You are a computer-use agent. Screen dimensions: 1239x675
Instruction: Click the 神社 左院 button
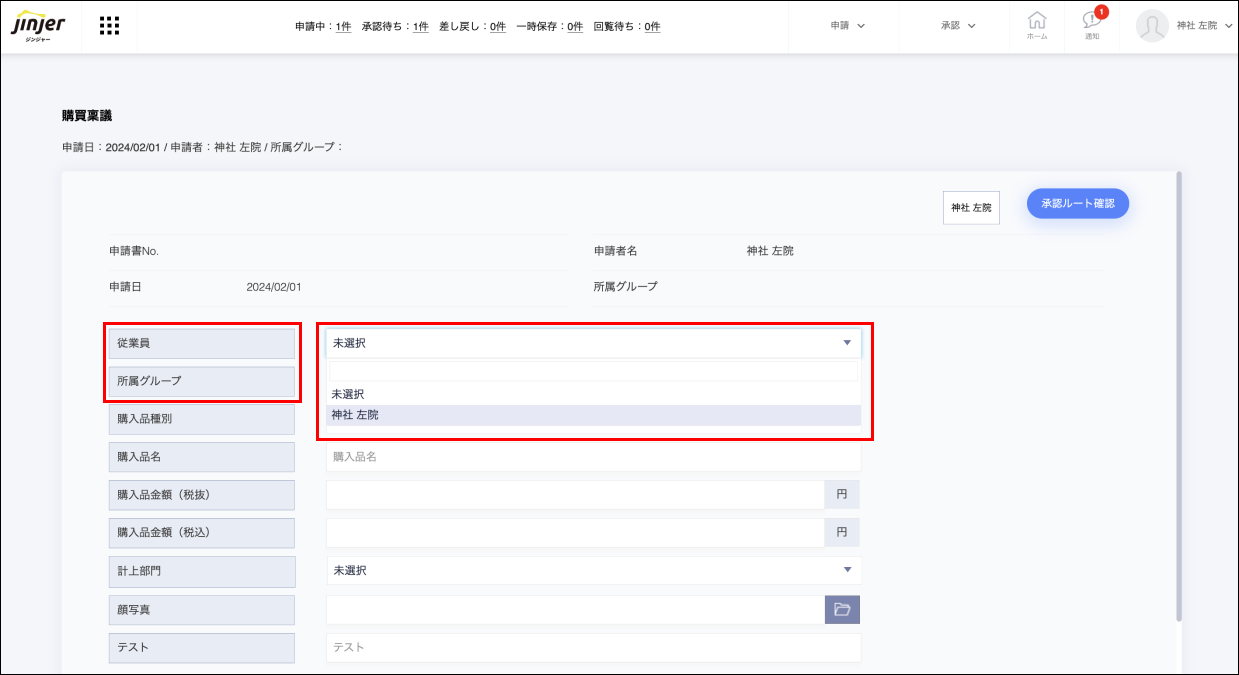(x=970, y=207)
